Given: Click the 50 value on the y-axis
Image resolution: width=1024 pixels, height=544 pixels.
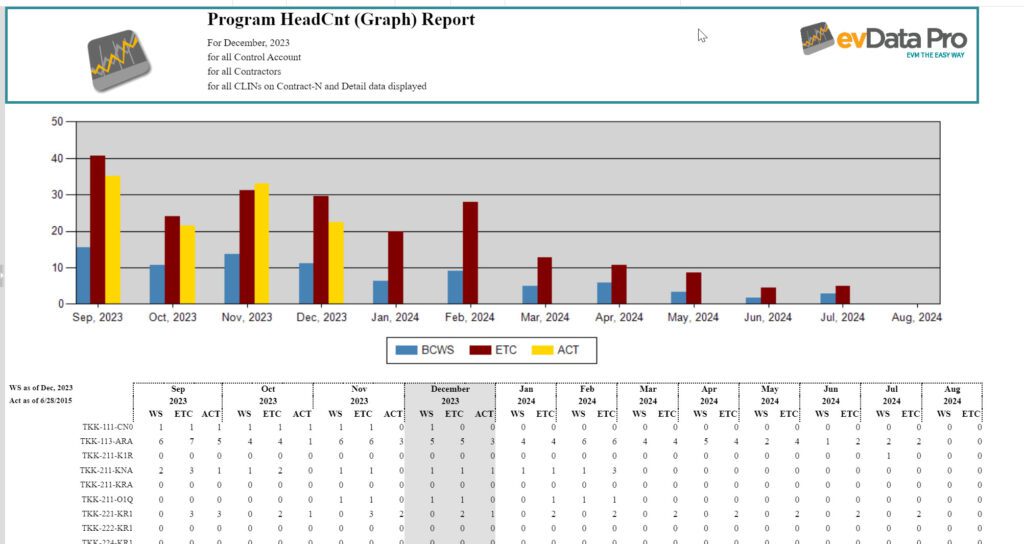Looking at the screenshot, I should (x=57, y=121).
